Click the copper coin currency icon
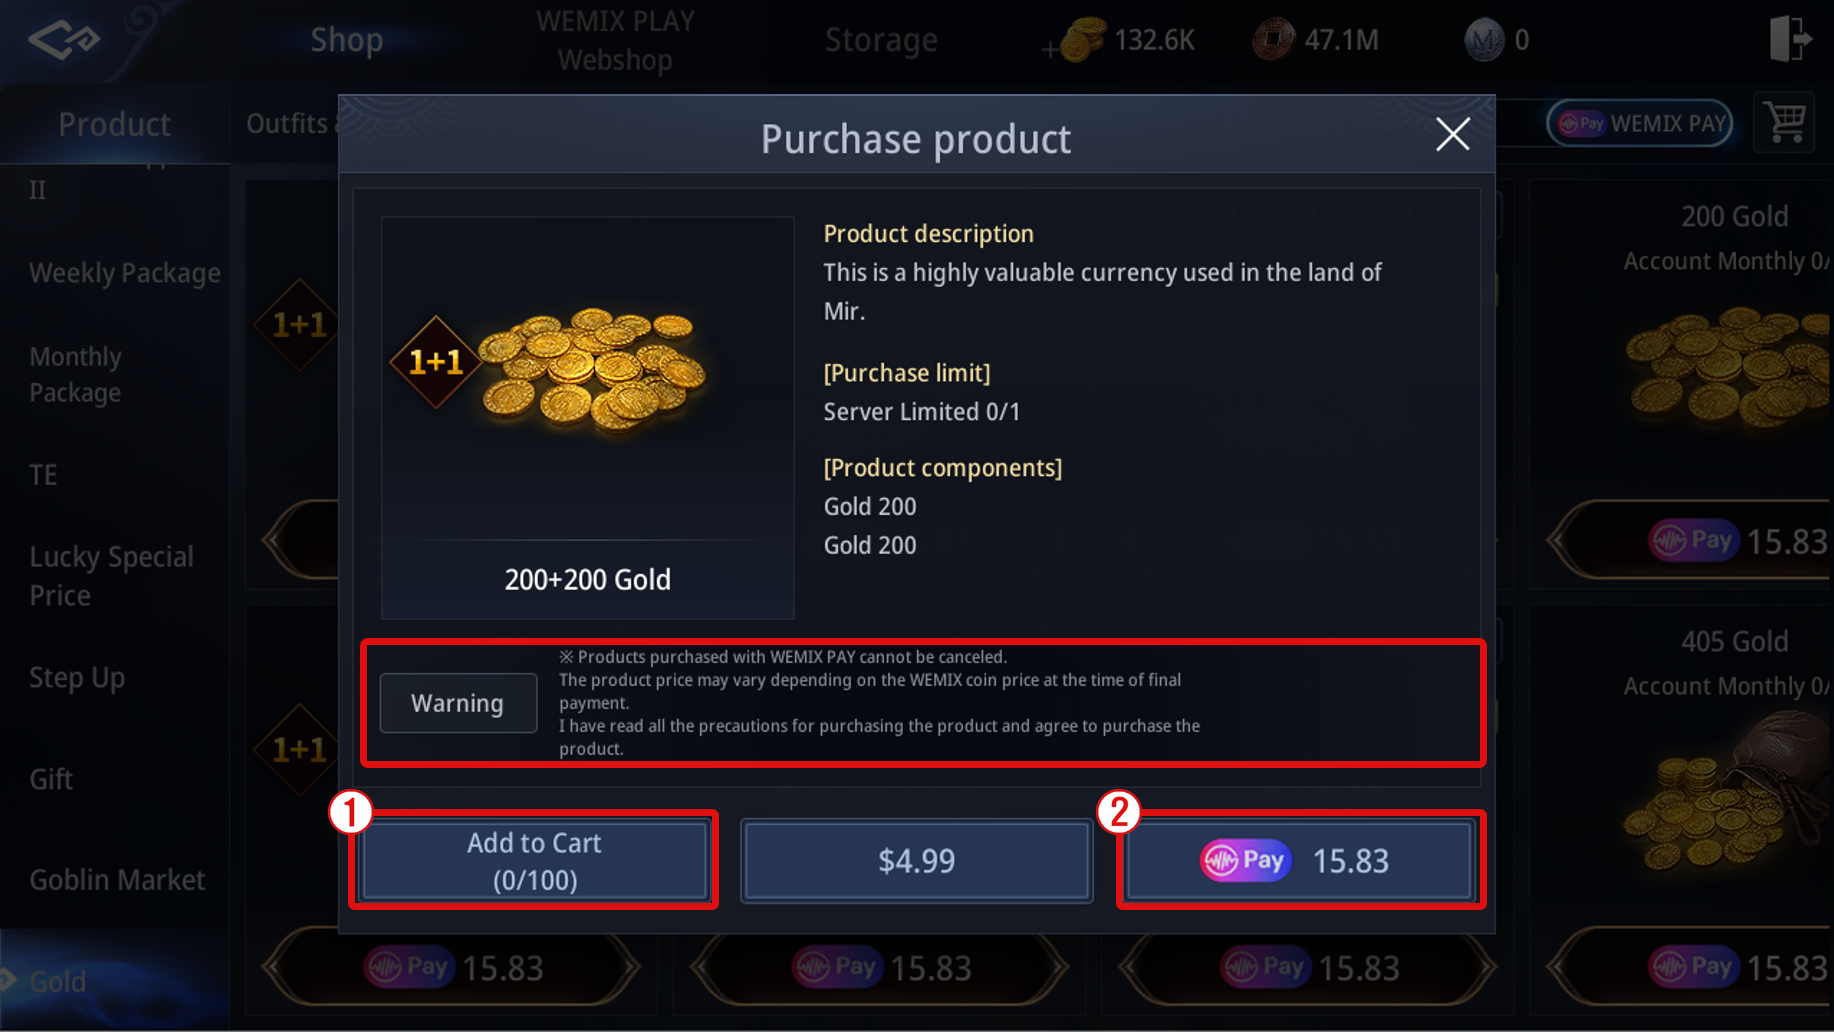Viewport: 1834px width, 1032px height. click(x=1273, y=40)
